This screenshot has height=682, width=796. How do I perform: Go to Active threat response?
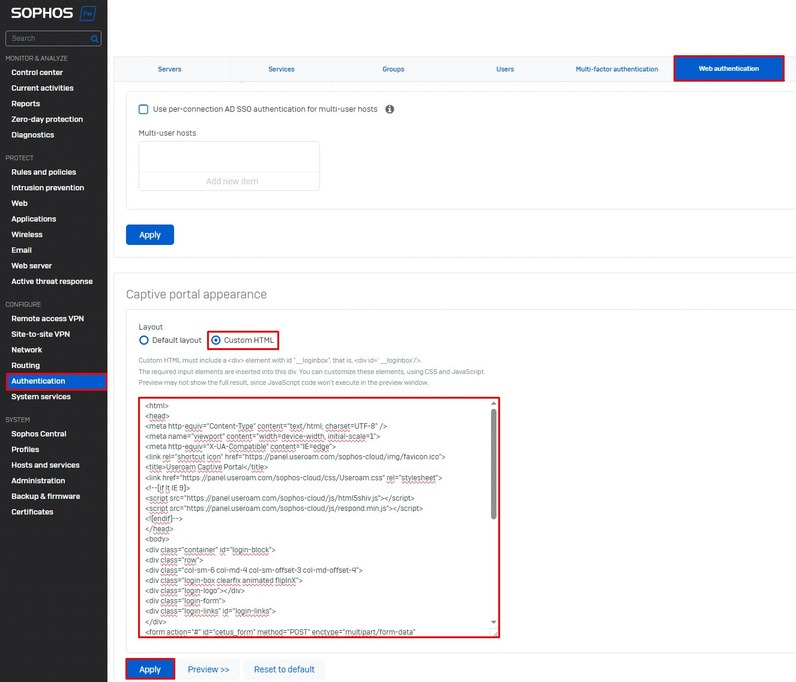52,281
